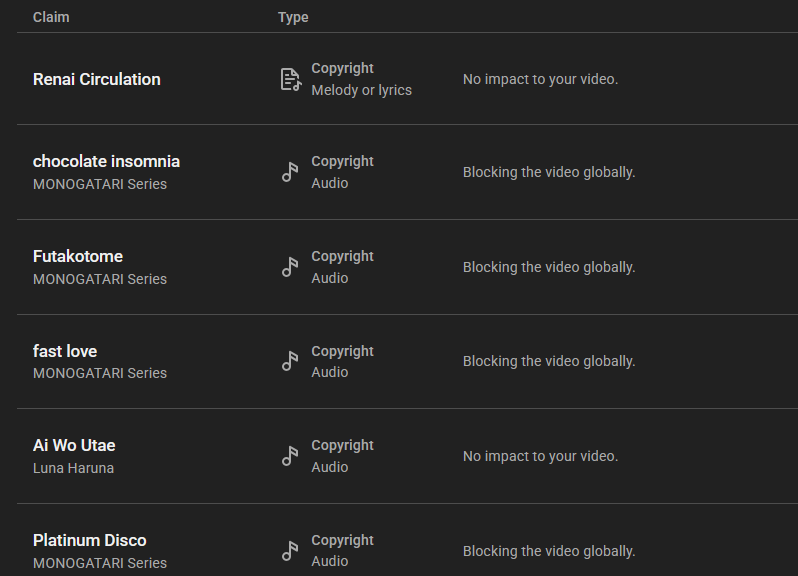Click "Melody or lyrics" type label
The width and height of the screenshot is (798, 576).
tap(361, 90)
